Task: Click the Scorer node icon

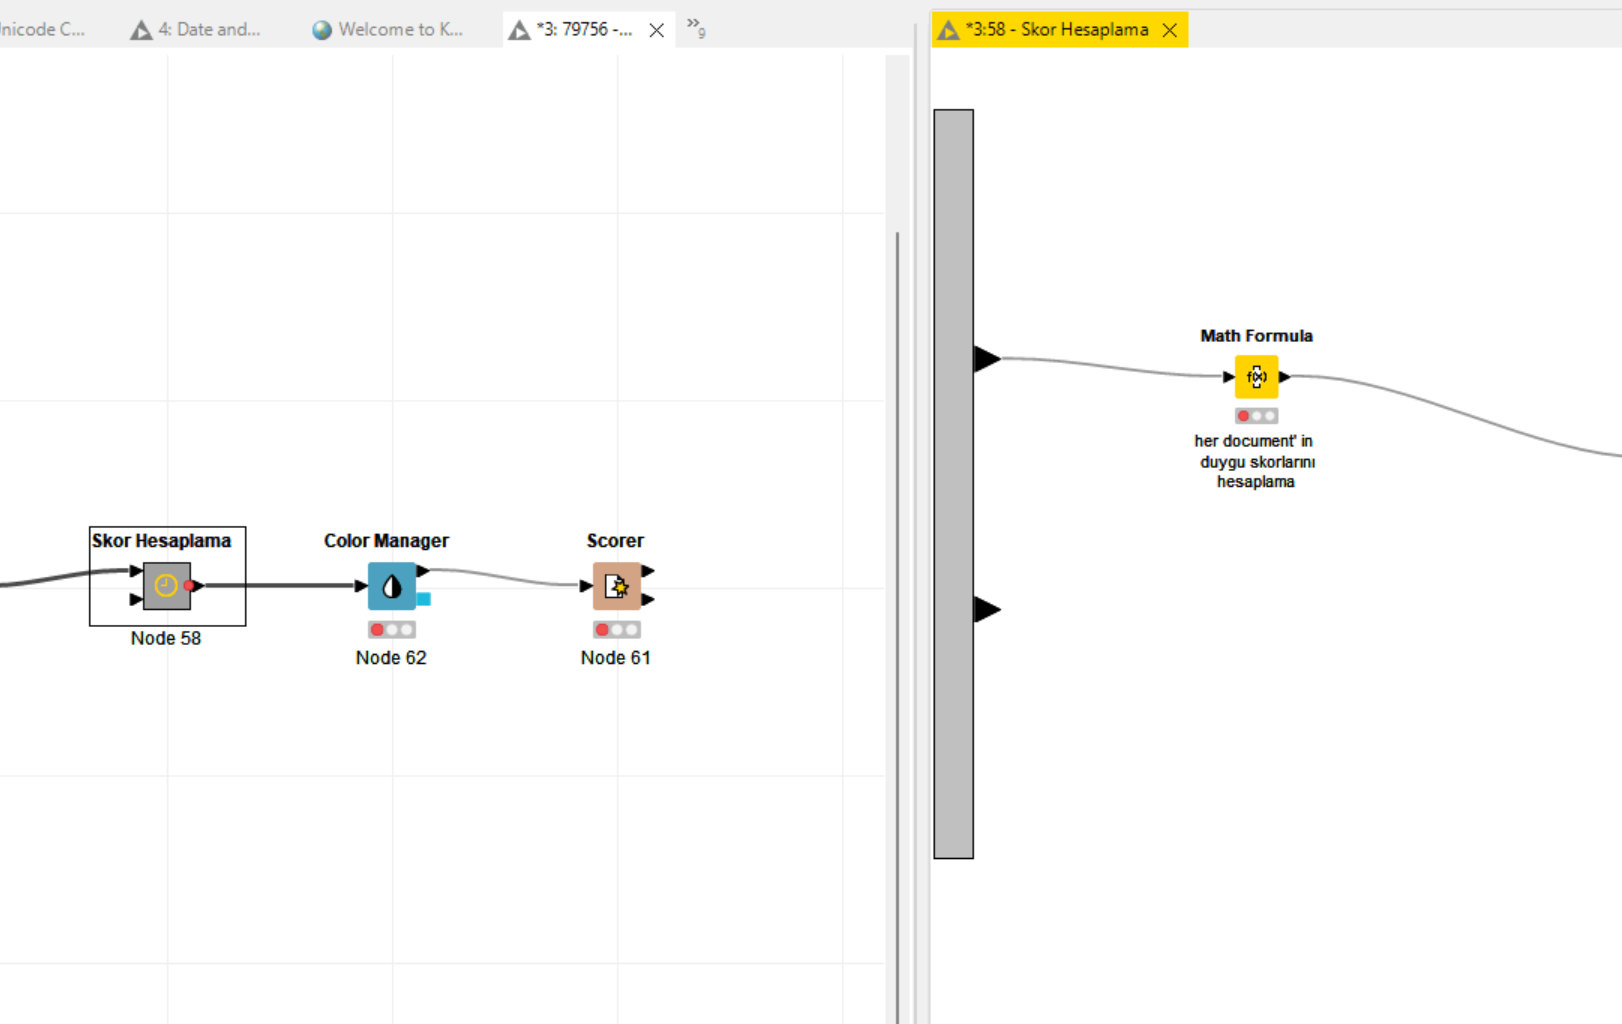Action: tap(616, 586)
